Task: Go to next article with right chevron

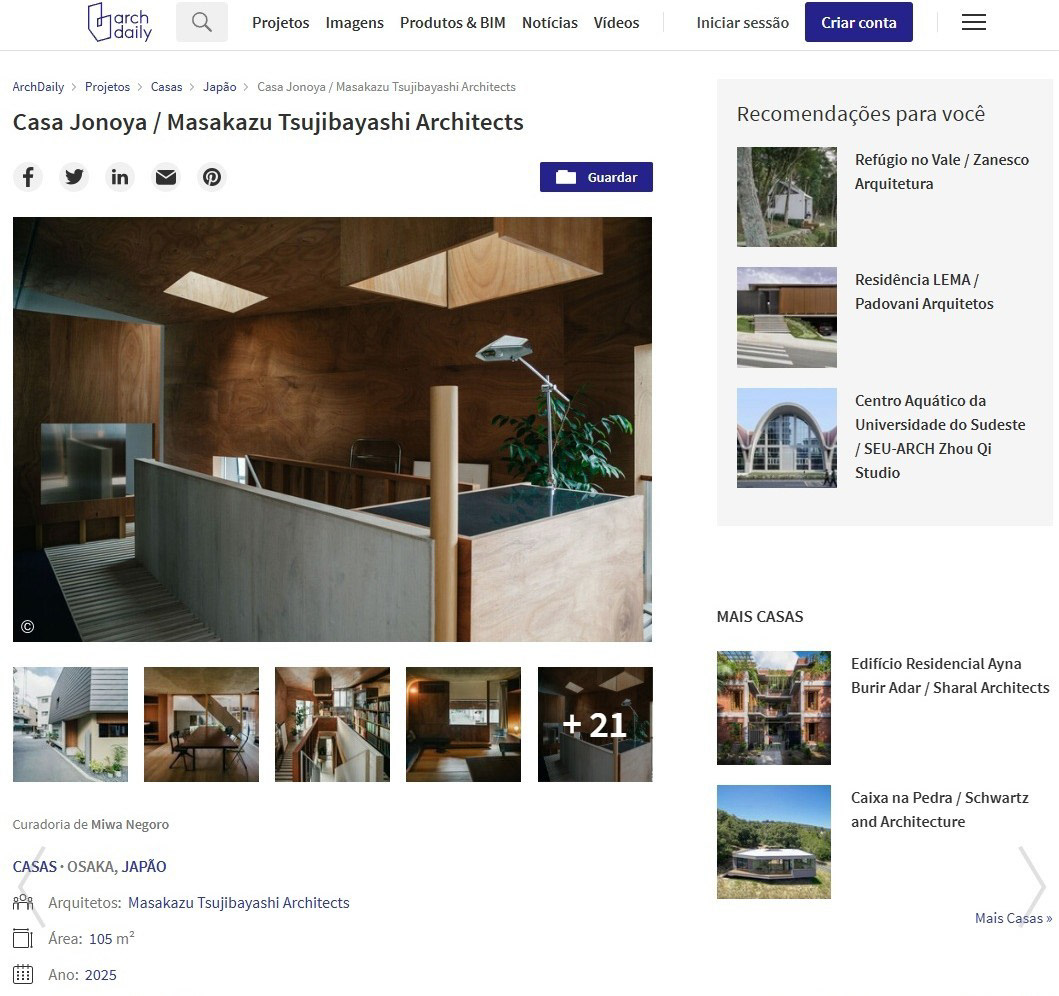Action: [1032, 886]
